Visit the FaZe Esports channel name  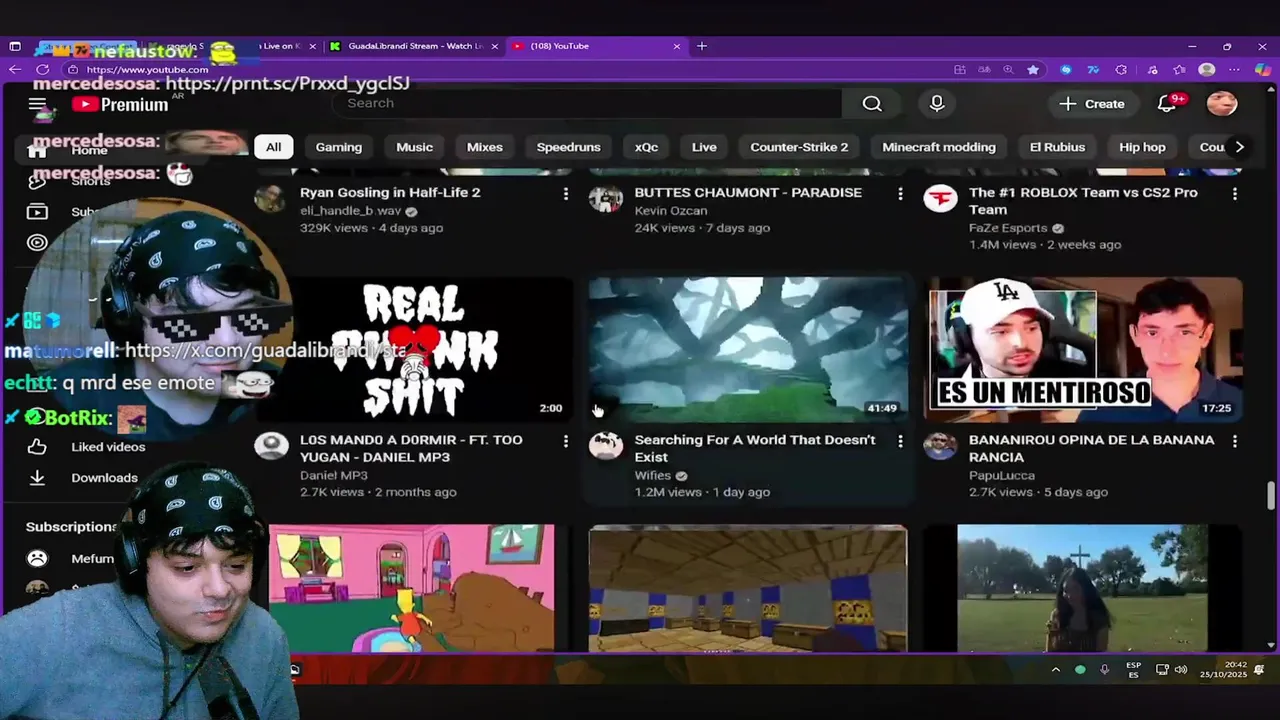(1009, 228)
